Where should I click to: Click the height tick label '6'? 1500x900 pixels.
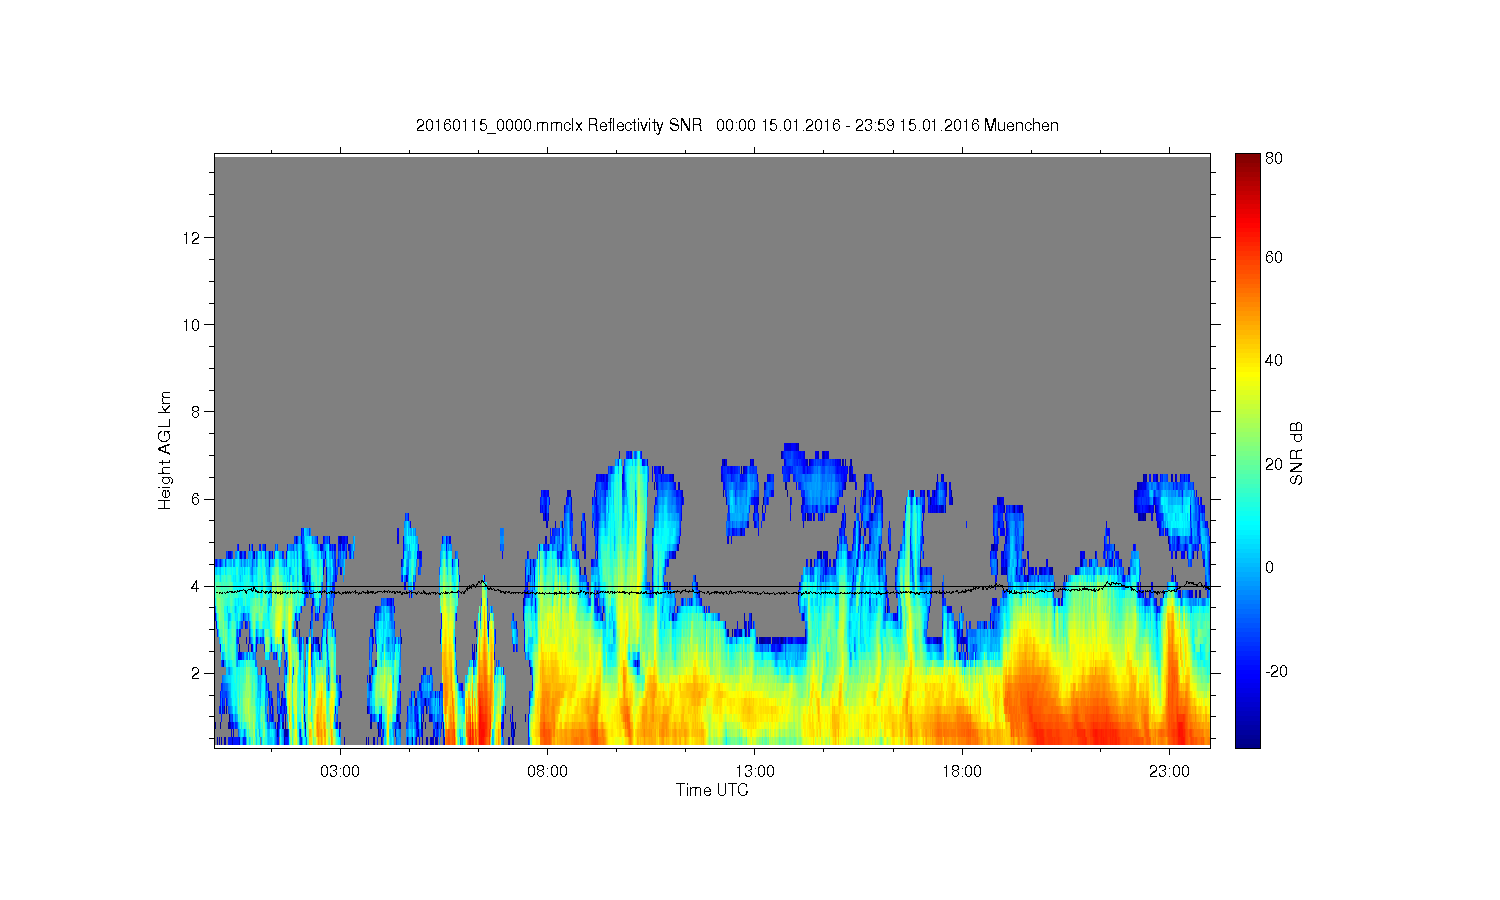[197, 499]
